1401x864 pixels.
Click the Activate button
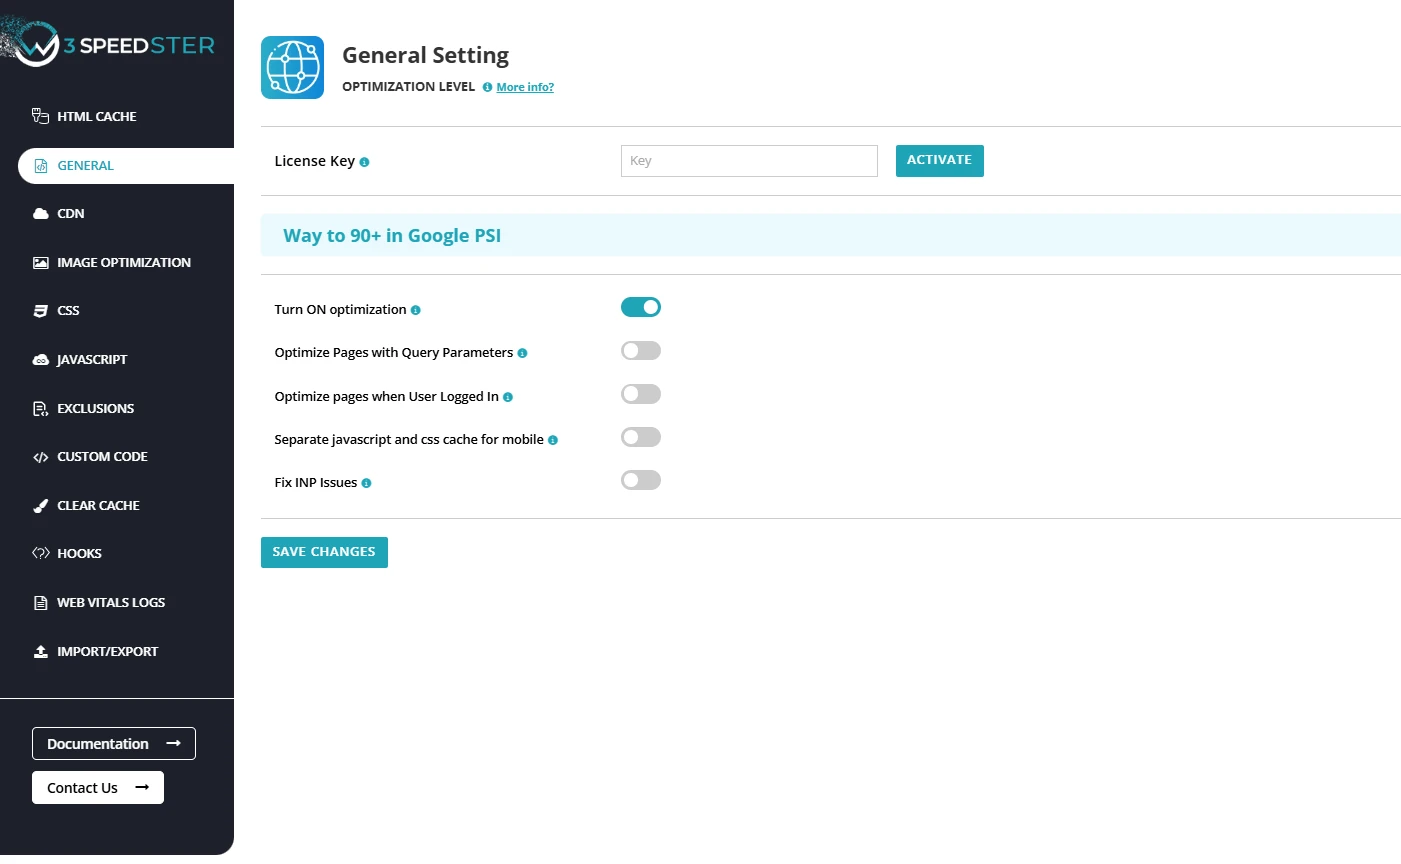point(939,161)
